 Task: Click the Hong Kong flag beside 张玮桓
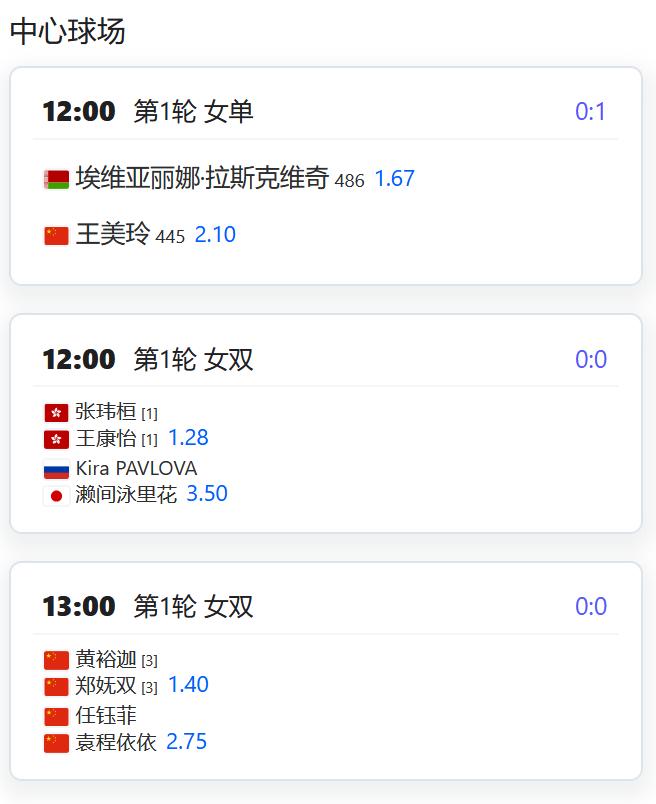[x=56, y=413]
